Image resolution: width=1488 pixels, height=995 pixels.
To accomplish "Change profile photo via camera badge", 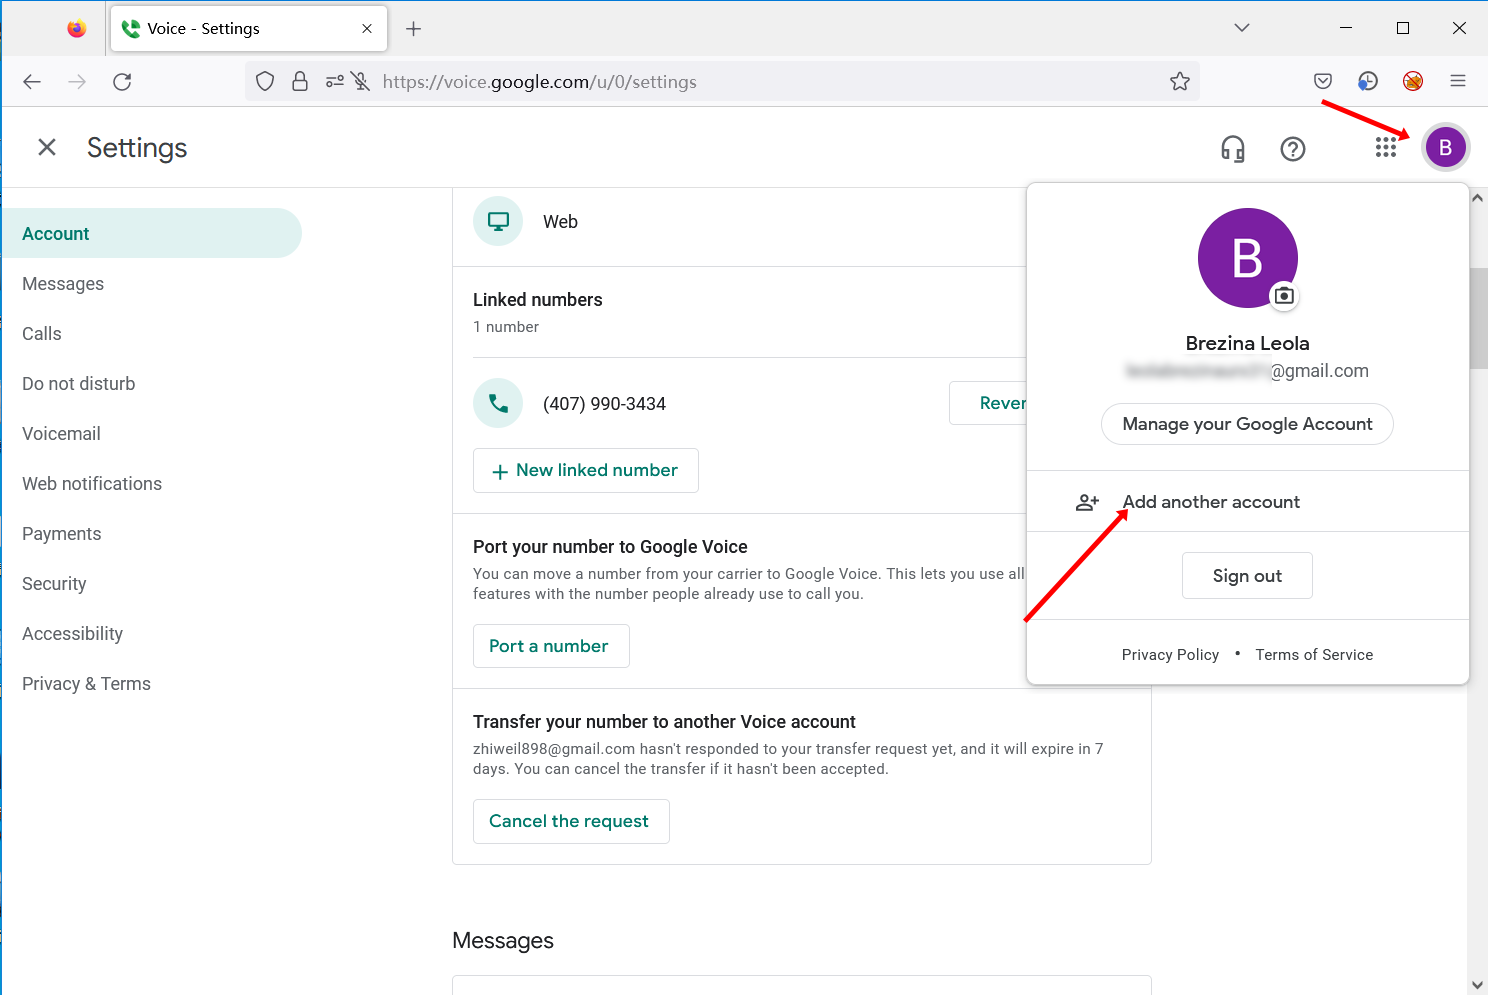I will (1284, 296).
